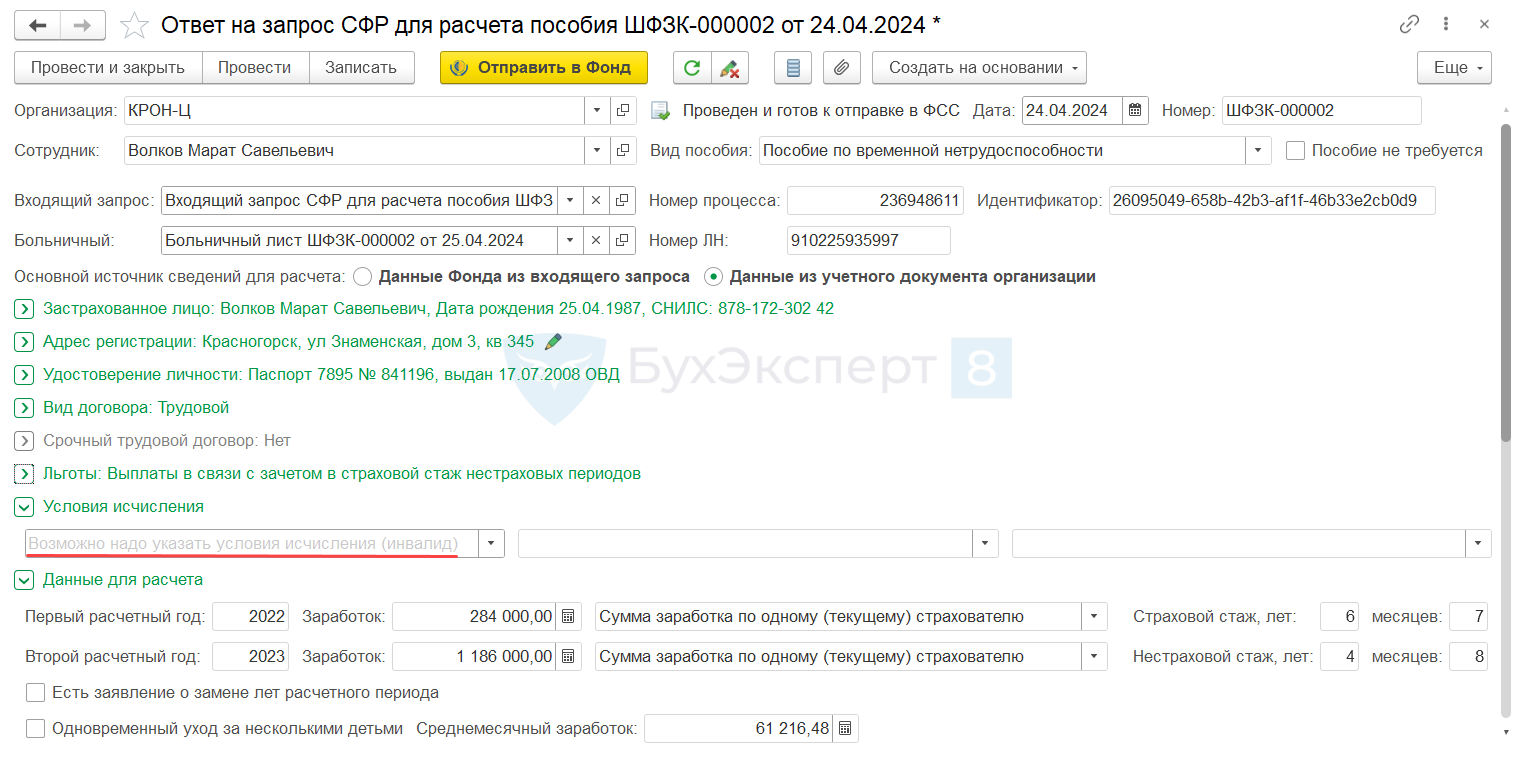This screenshot has width=1514, height=760.
Task: Expand the Льготы section
Action: point(25,474)
